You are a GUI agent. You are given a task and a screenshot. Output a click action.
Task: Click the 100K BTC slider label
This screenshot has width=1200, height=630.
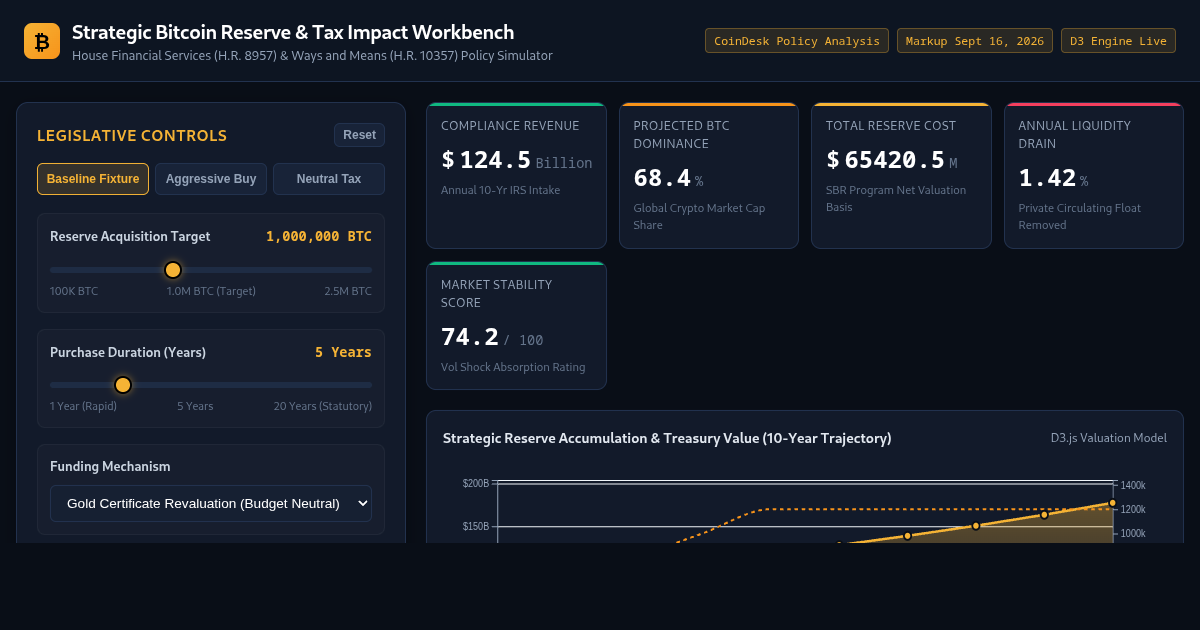(x=74, y=291)
